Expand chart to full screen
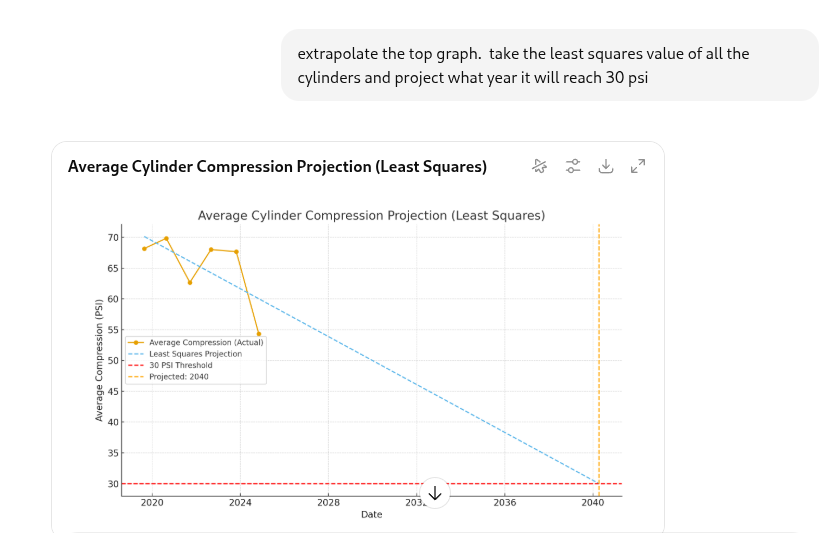Screen dimensions: 825x533 (638, 166)
